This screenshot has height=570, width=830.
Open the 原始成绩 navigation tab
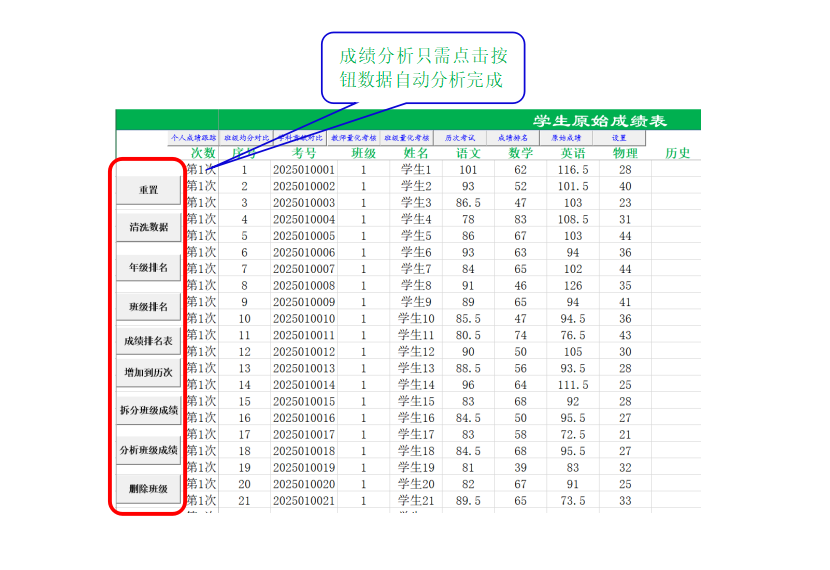point(566,138)
